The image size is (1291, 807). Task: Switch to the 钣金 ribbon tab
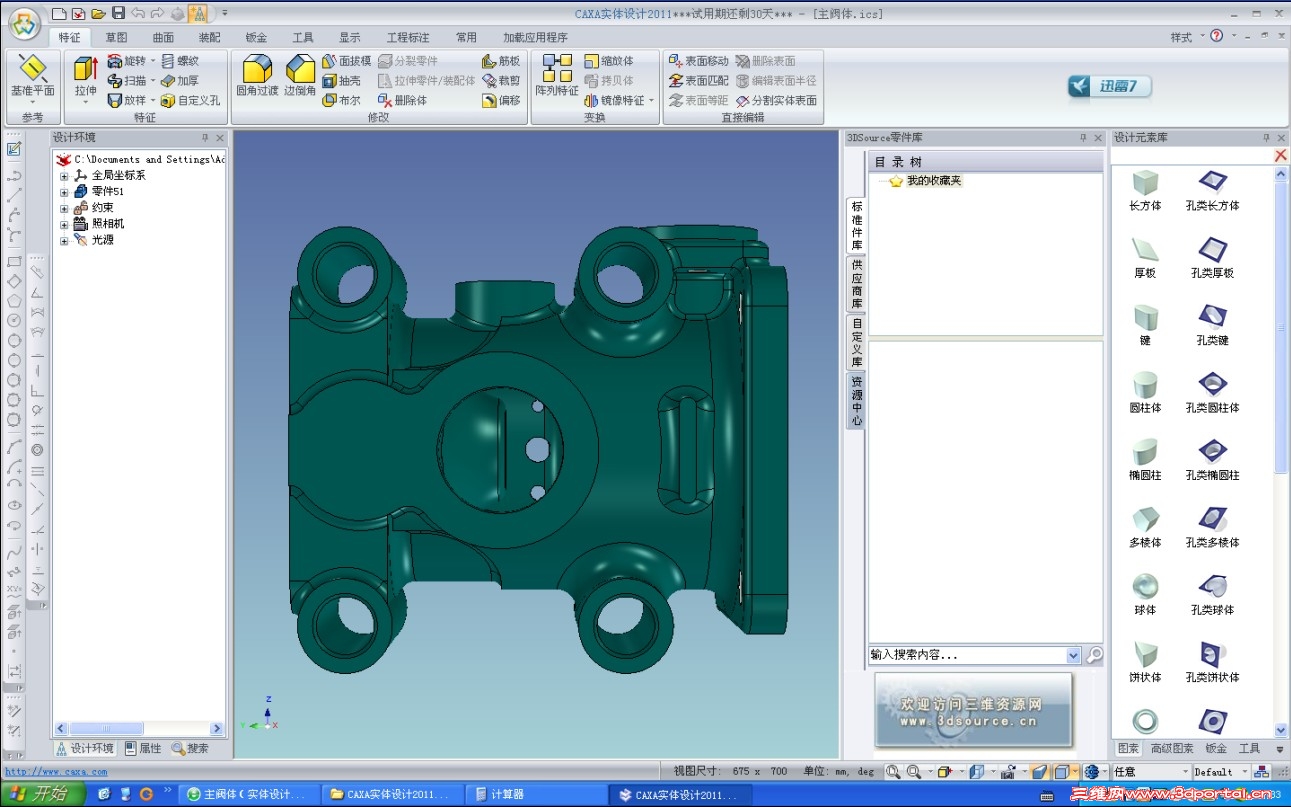(256, 38)
